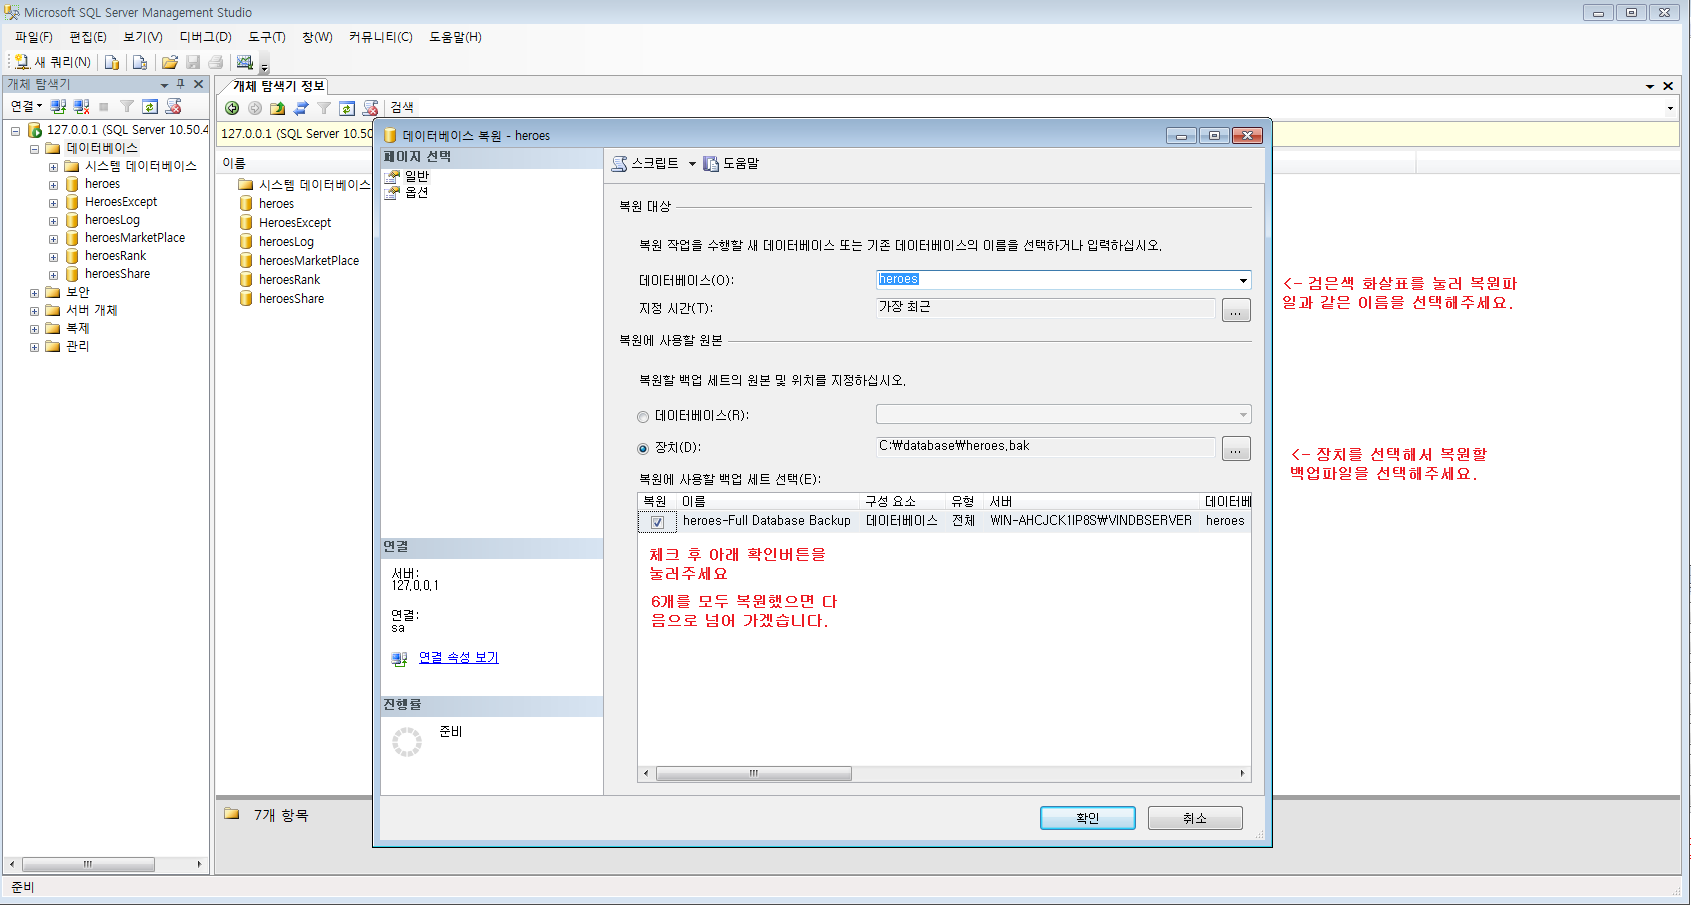
Task: Click the Name (이름) column header in backup sets
Action: pos(769,501)
